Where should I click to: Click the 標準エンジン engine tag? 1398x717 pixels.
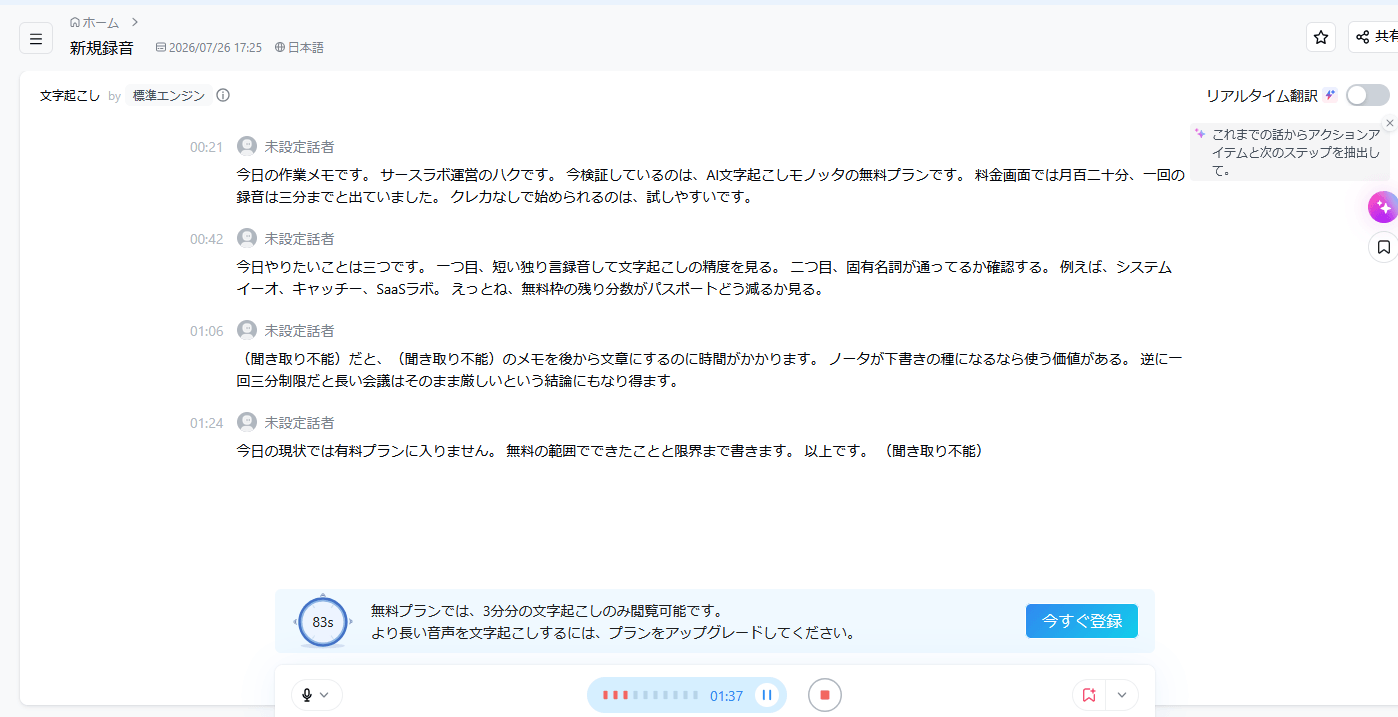(x=169, y=96)
